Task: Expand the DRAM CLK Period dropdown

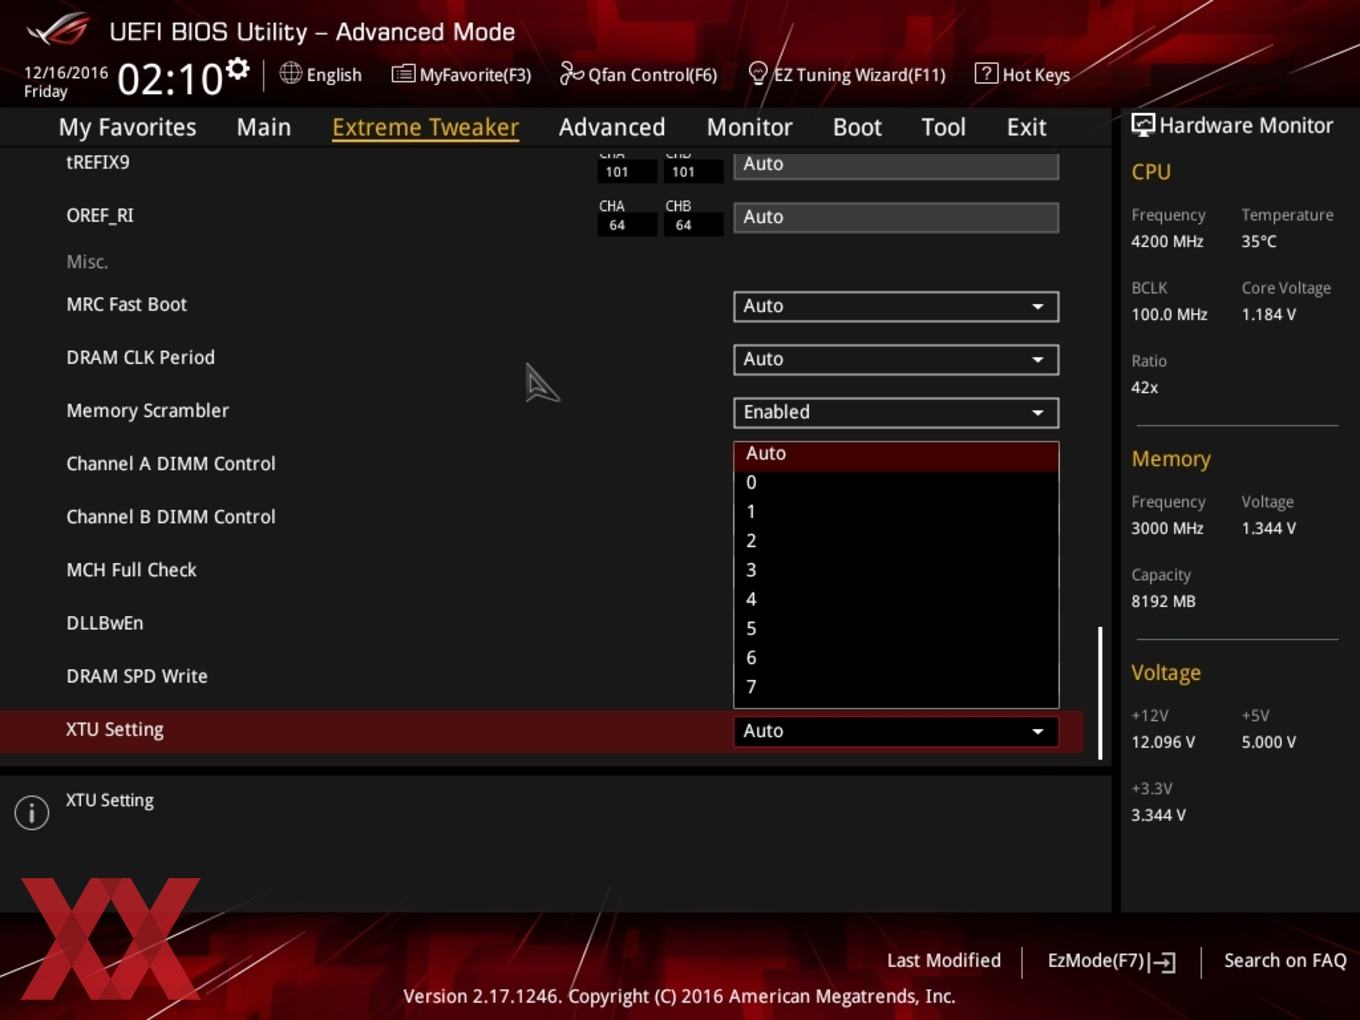Action: (x=896, y=359)
